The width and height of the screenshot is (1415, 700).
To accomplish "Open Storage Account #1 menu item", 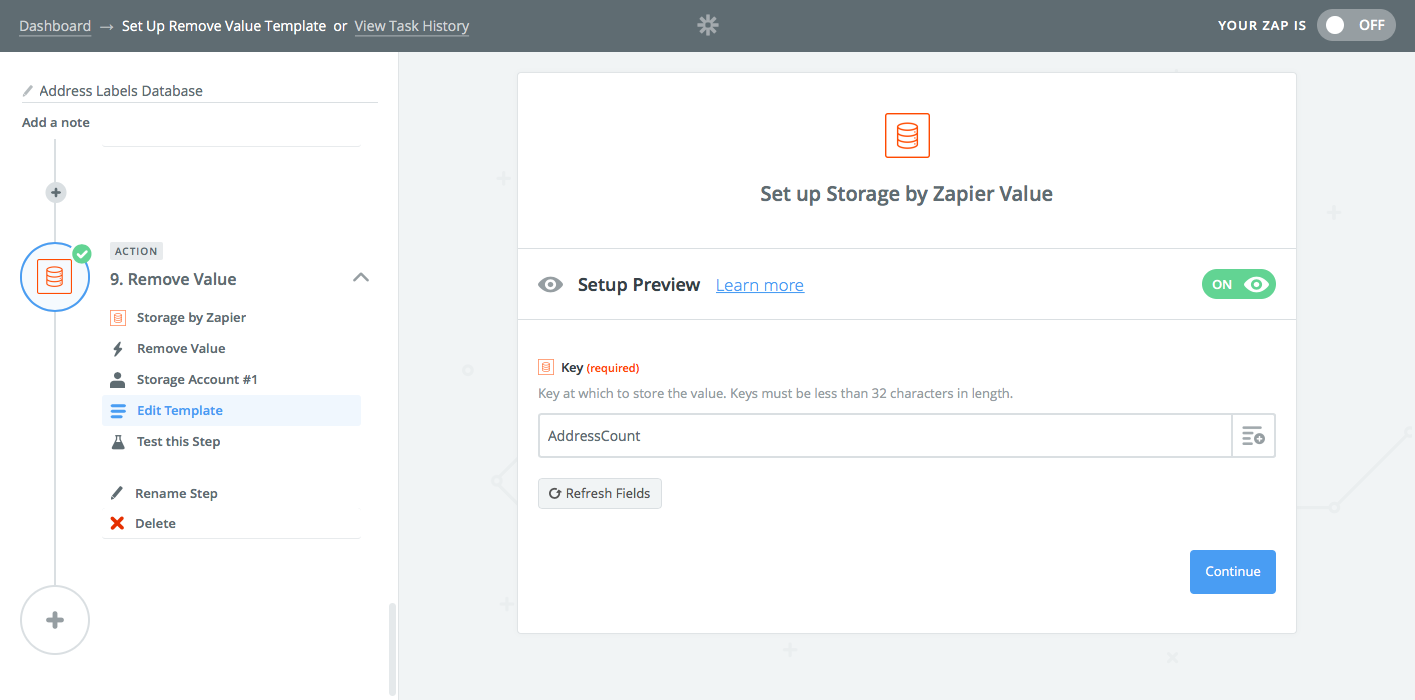I will pyautogui.click(x=197, y=379).
